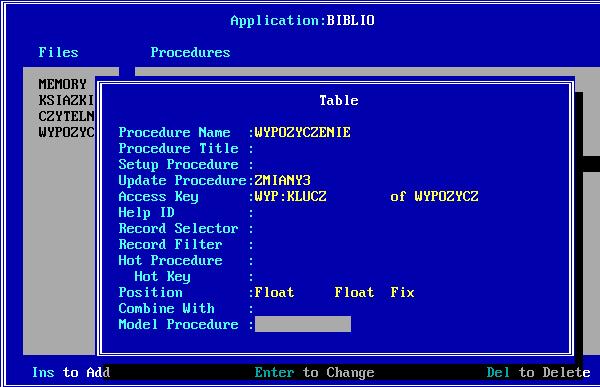Select the CZYTELN file in Files list
600x387 pixels.
66,116
